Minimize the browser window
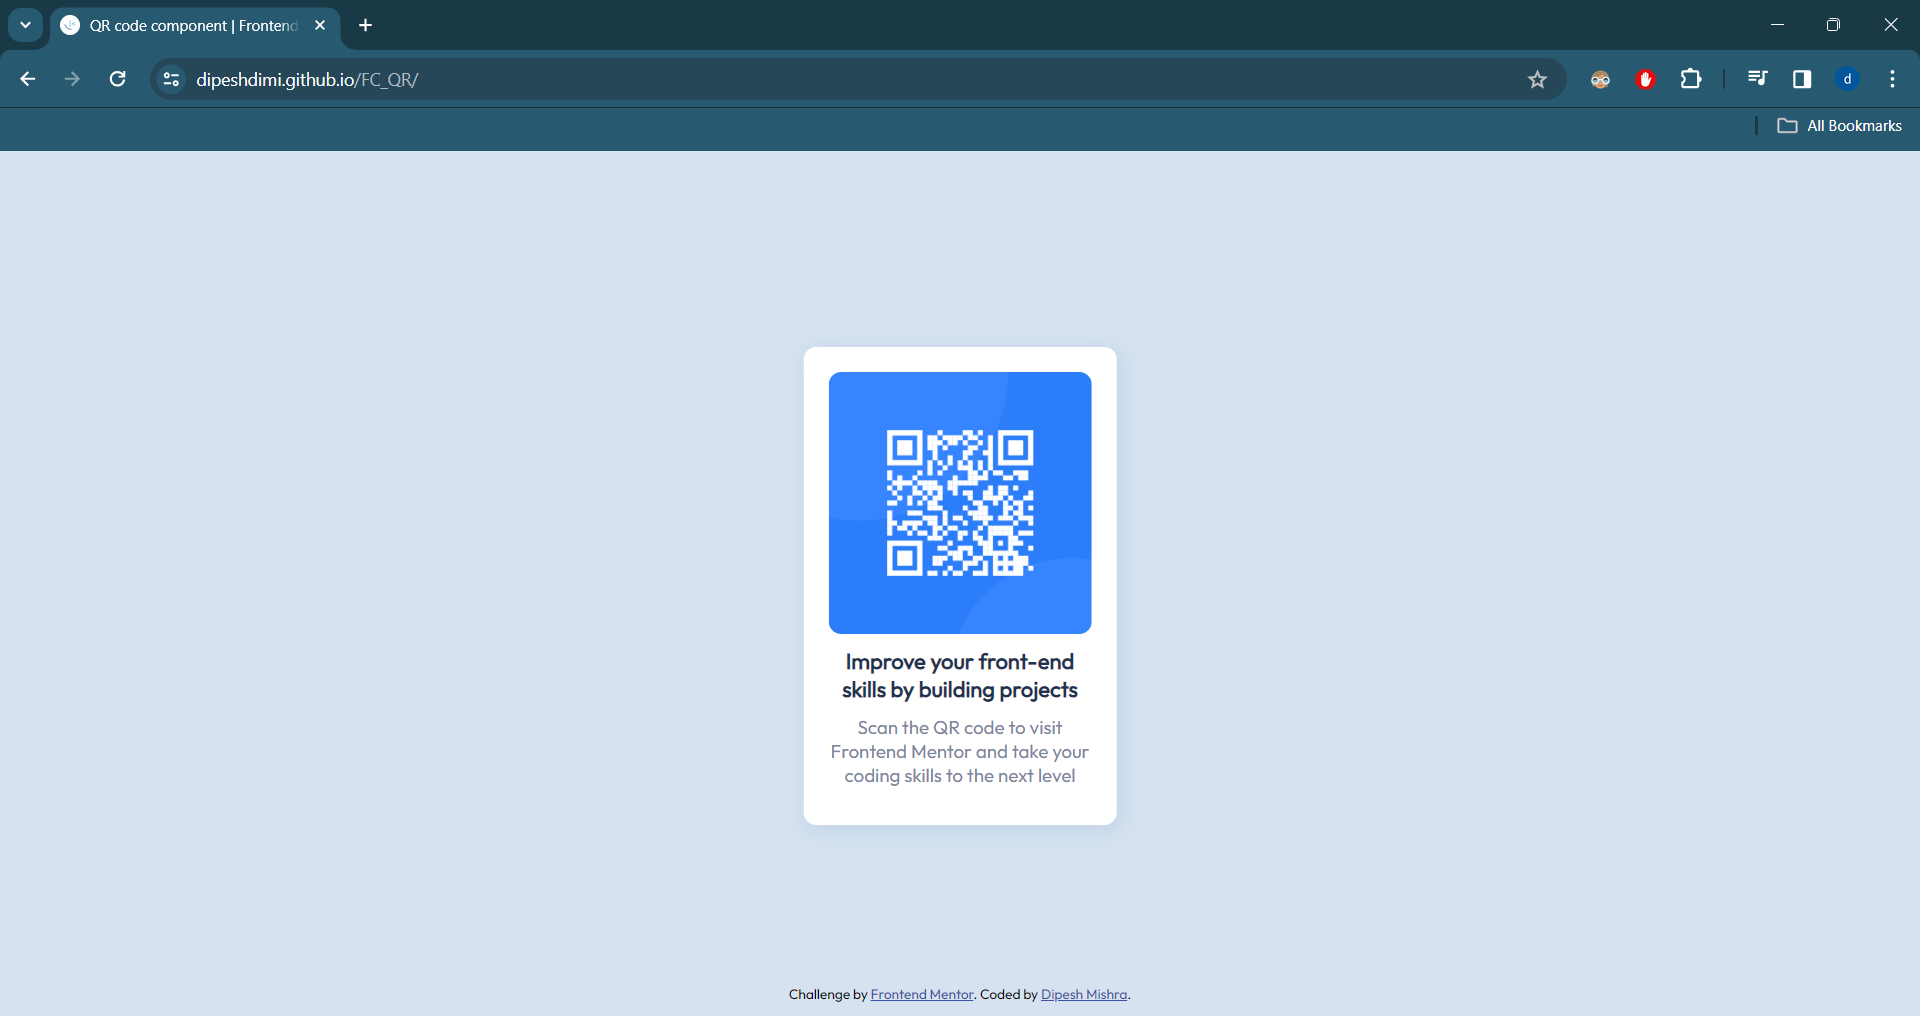Image resolution: width=1920 pixels, height=1016 pixels. [x=1777, y=25]
